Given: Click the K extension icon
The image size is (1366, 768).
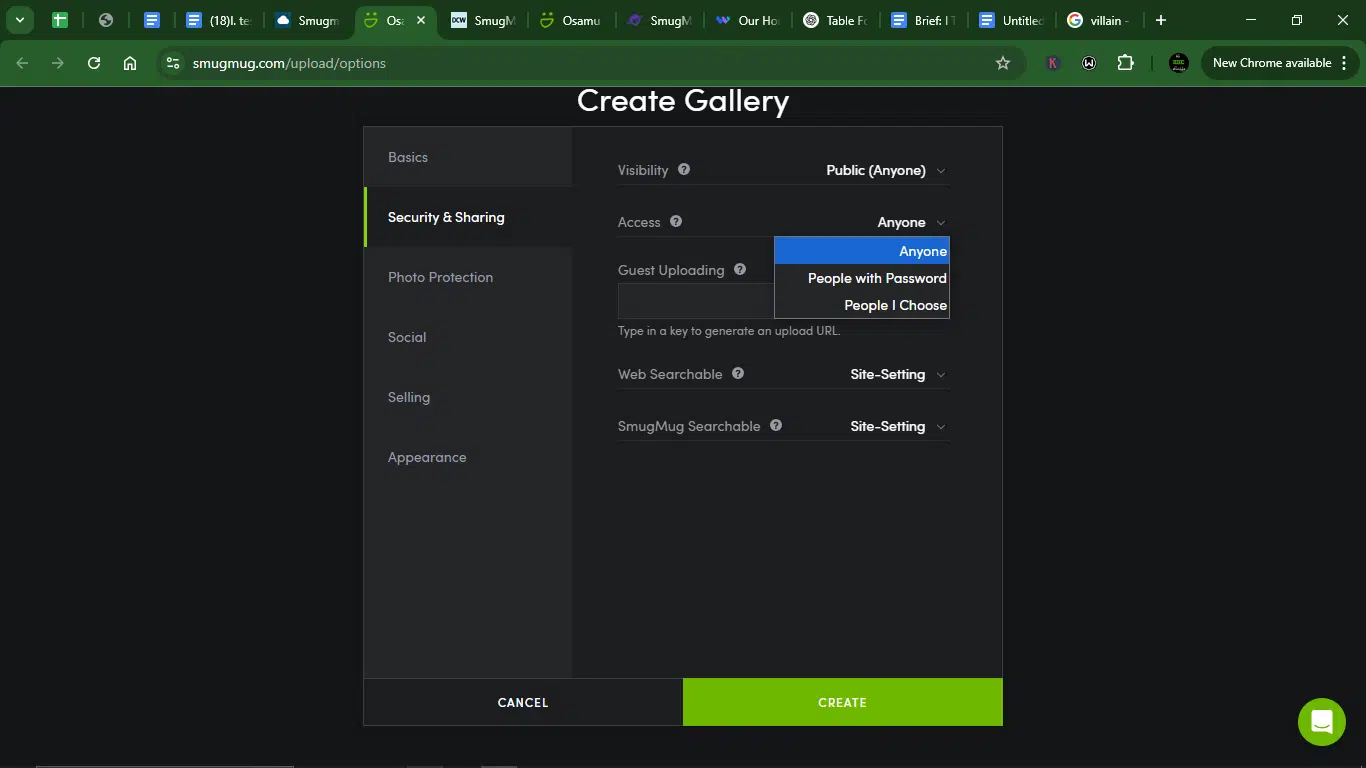Looking at the screenshot, I should [x=1053, y=63].
